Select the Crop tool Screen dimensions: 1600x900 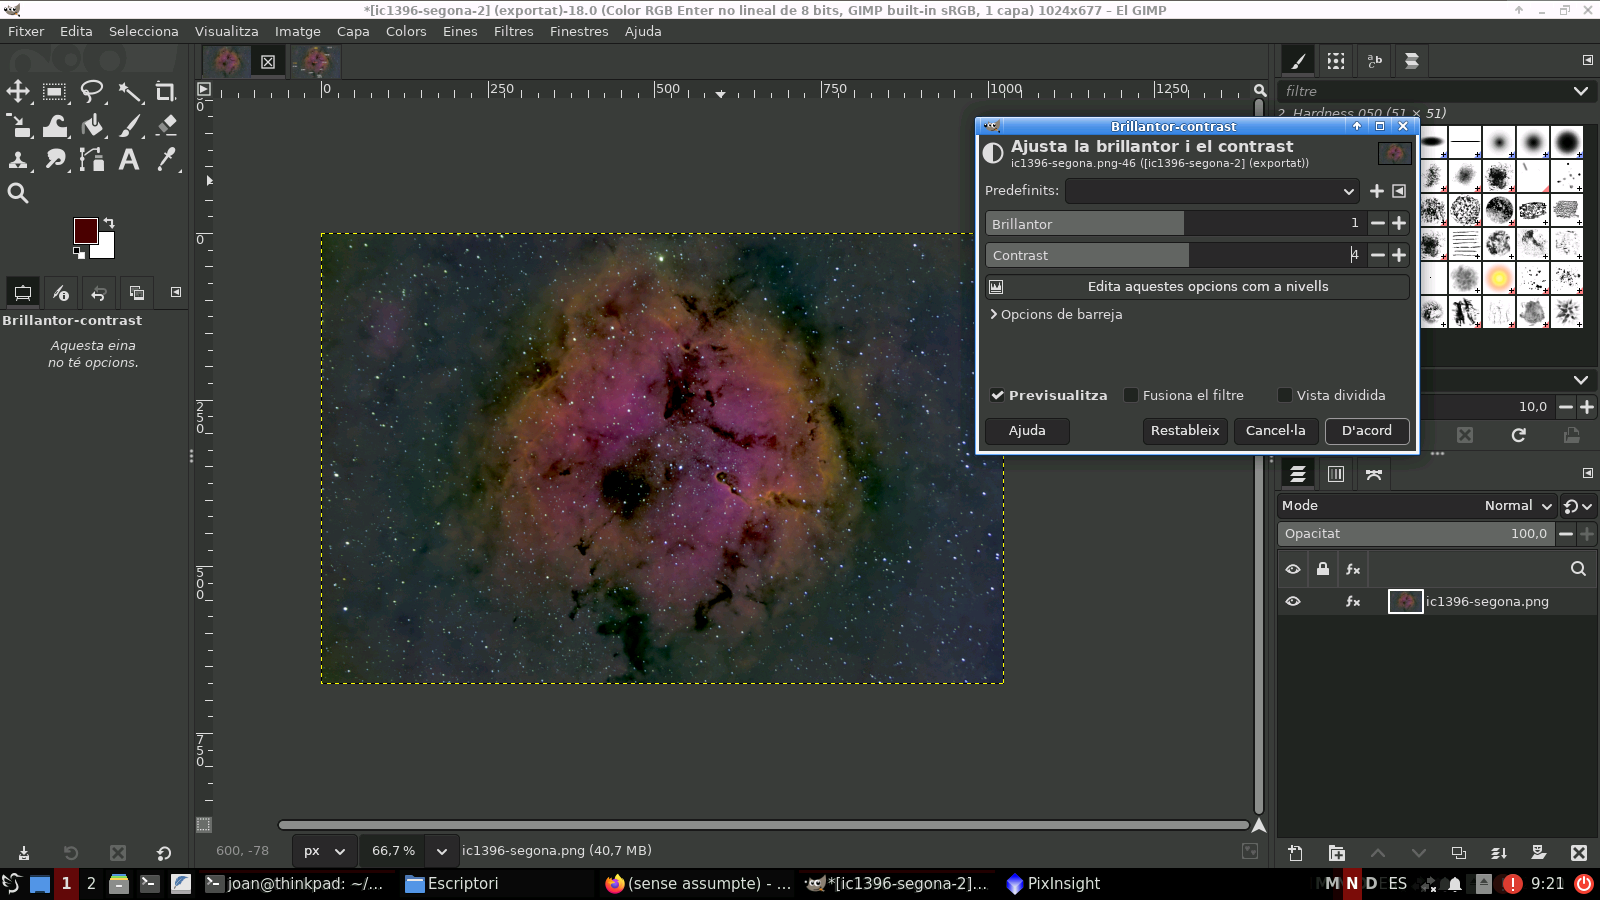tap(166, 91)
